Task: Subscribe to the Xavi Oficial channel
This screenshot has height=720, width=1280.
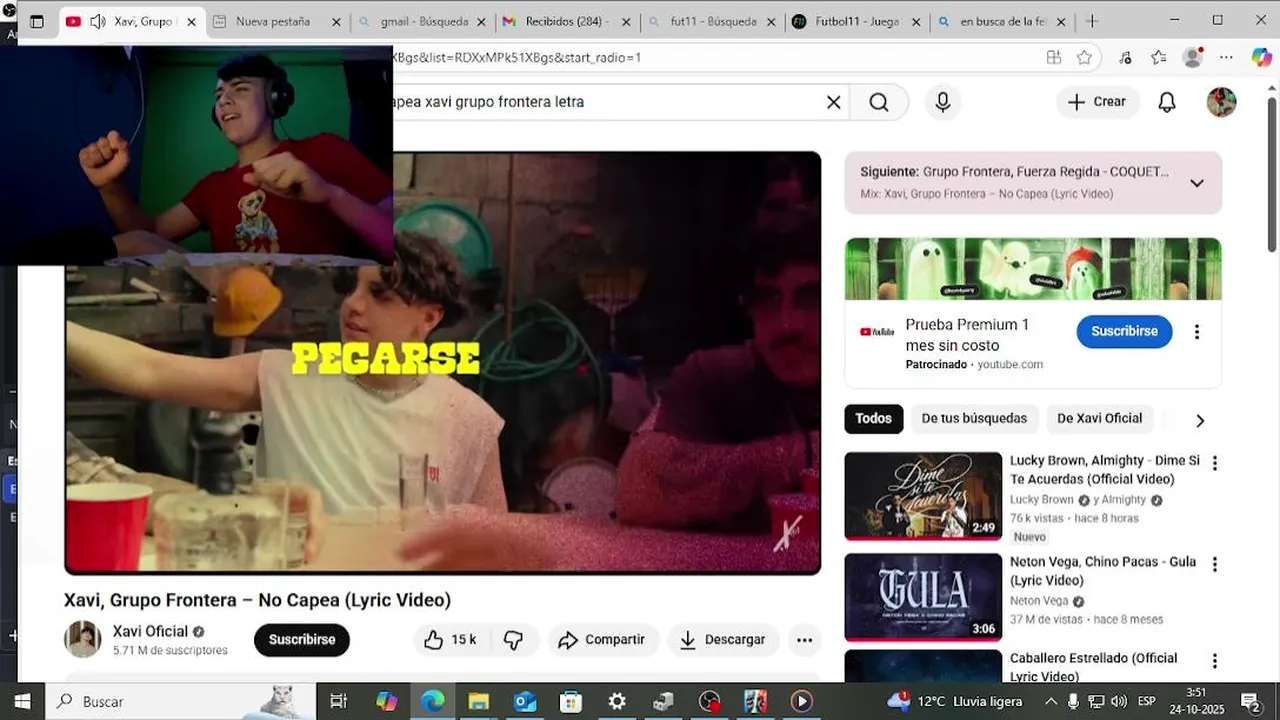Action: click(x=302, y=640)
